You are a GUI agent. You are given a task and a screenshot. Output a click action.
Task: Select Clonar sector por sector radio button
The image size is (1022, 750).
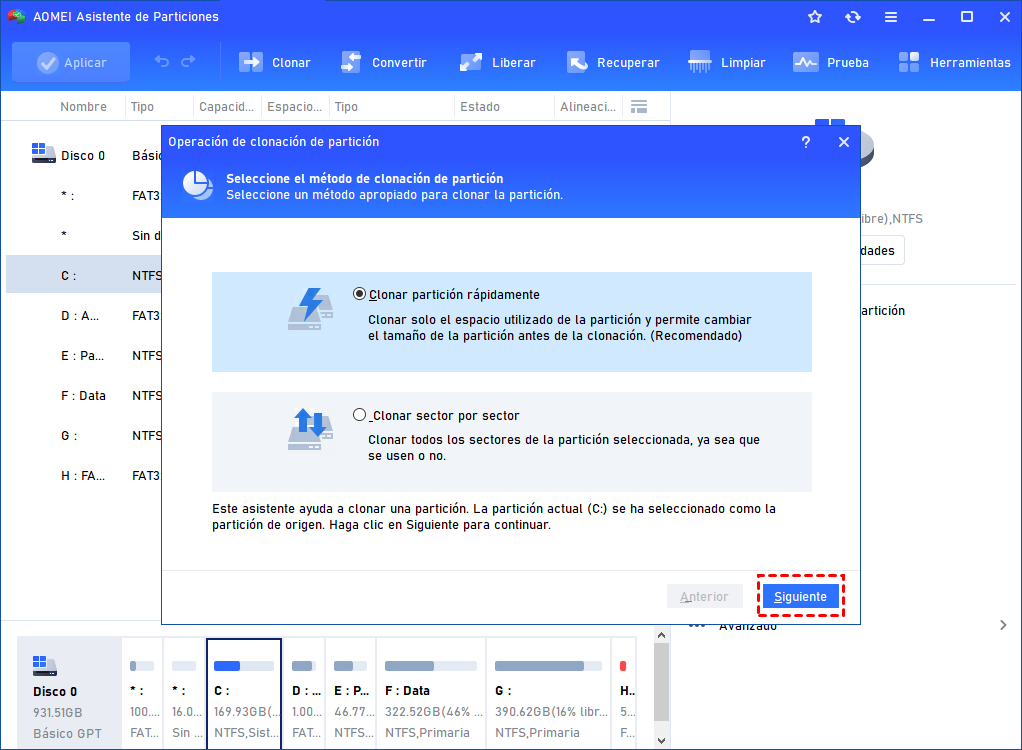click(x=359, y=414)
